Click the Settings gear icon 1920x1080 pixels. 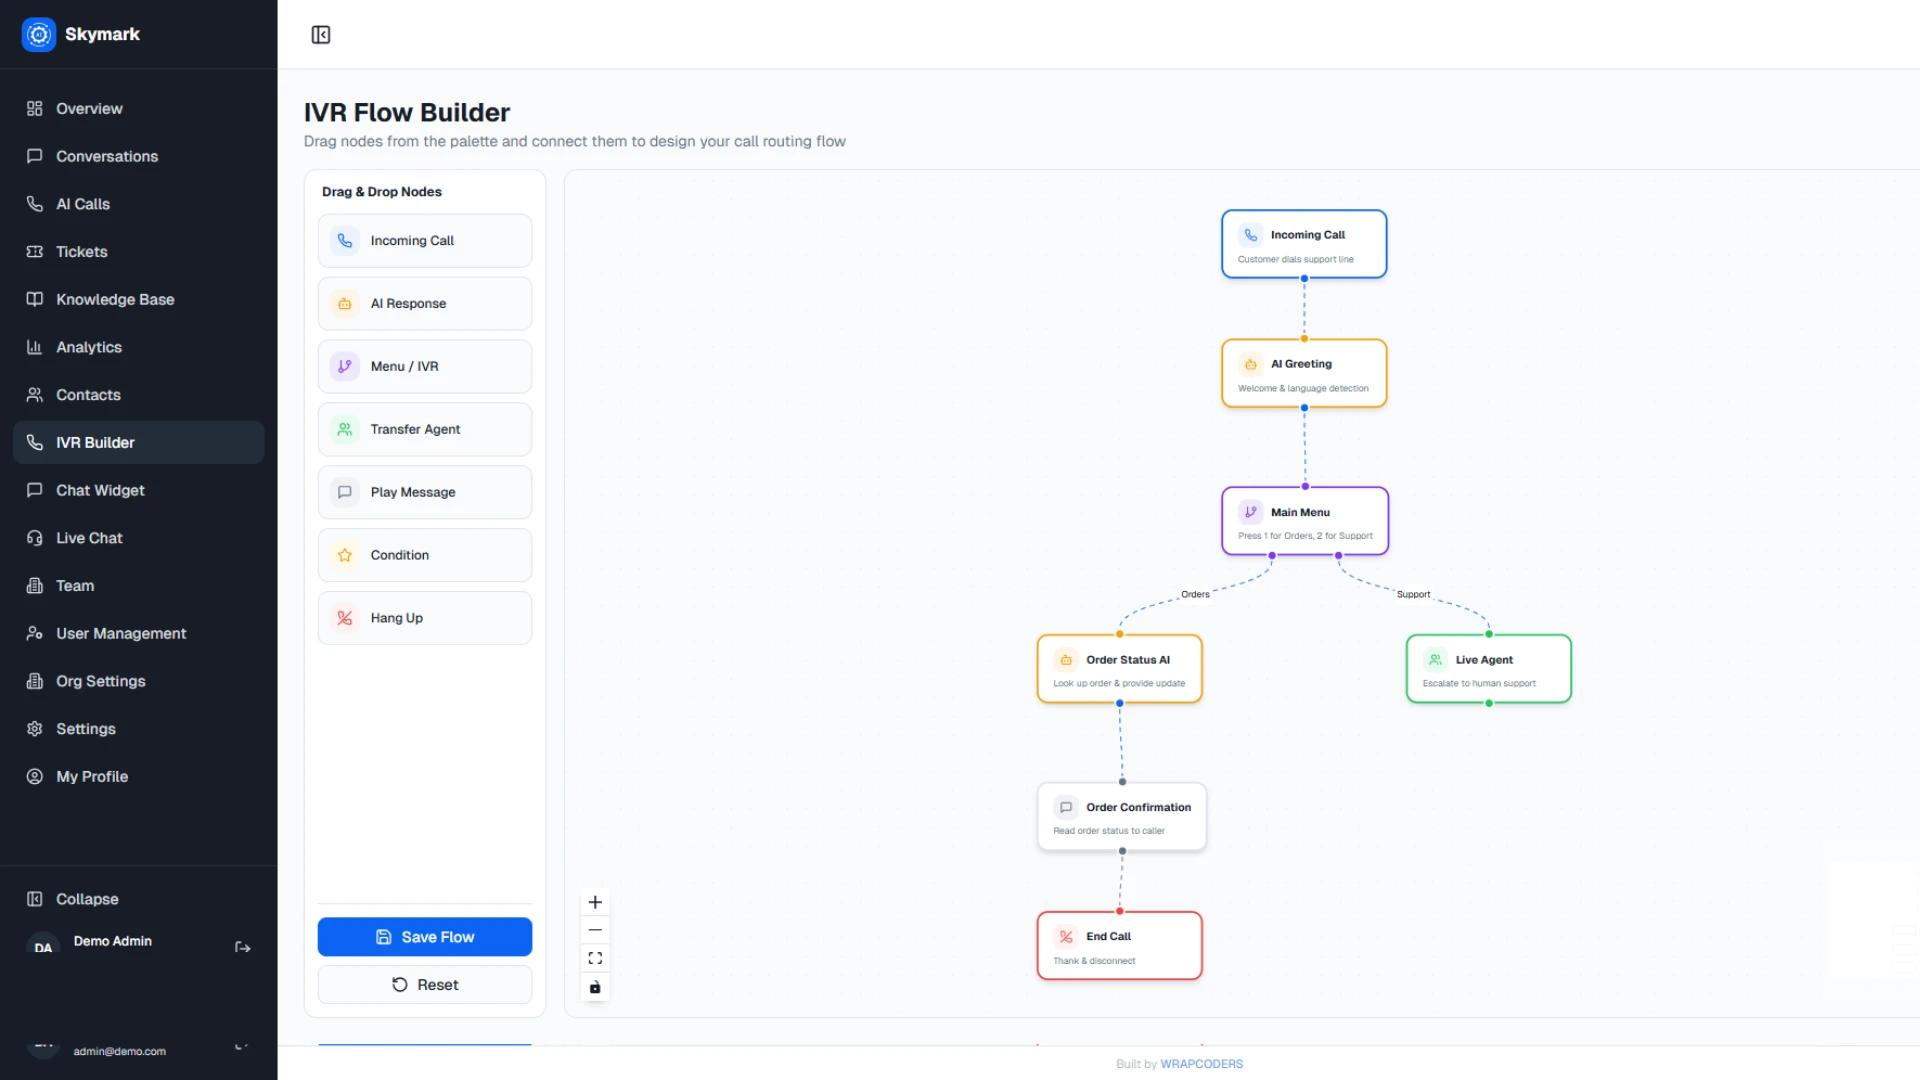pyautogui.click(x=35, y=729)
